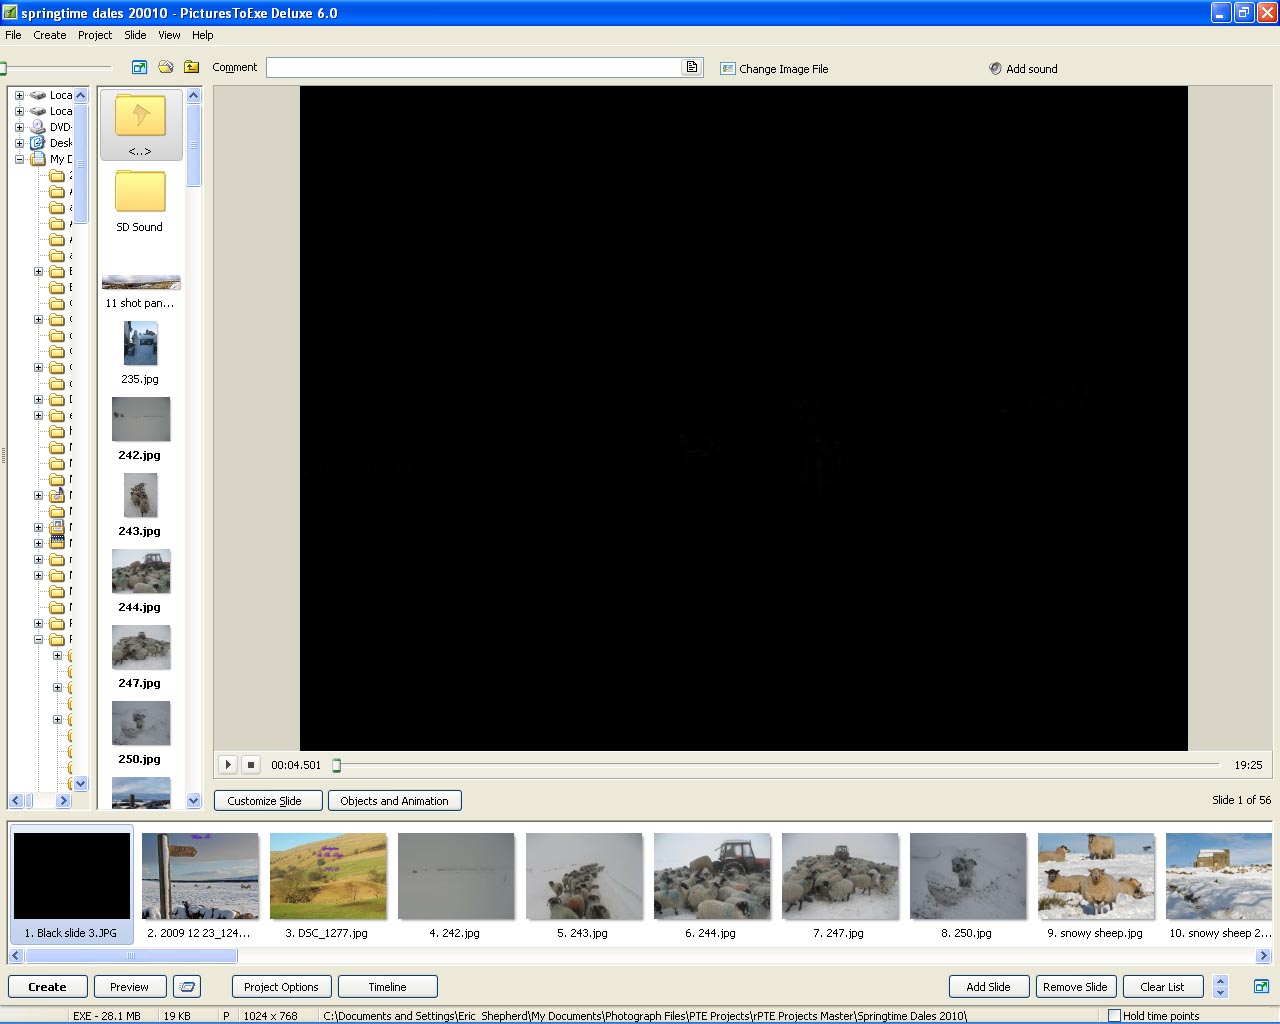The image size is (1280, 1024).
Task: Open the Slide menu
Action: click(135, 35)
